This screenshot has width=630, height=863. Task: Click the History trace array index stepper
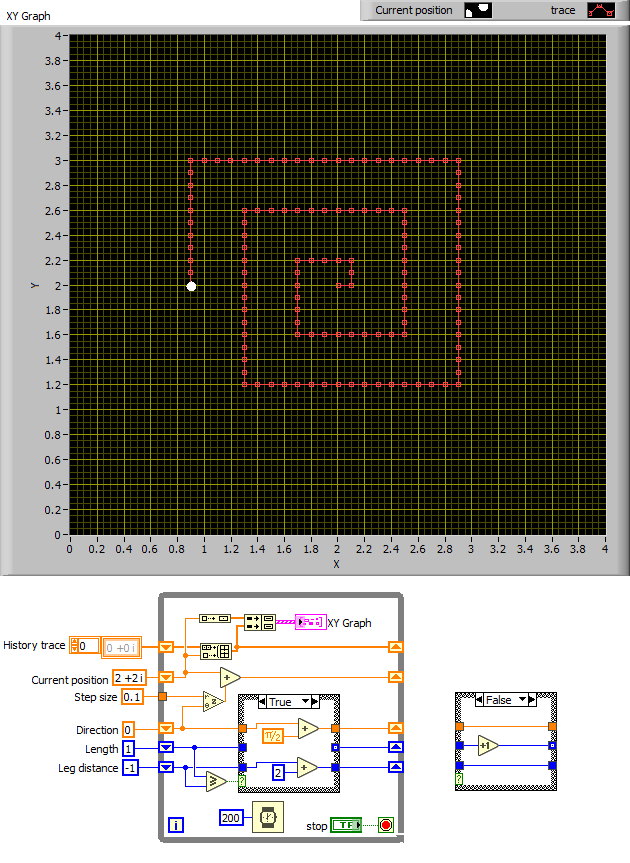[74, 646]
